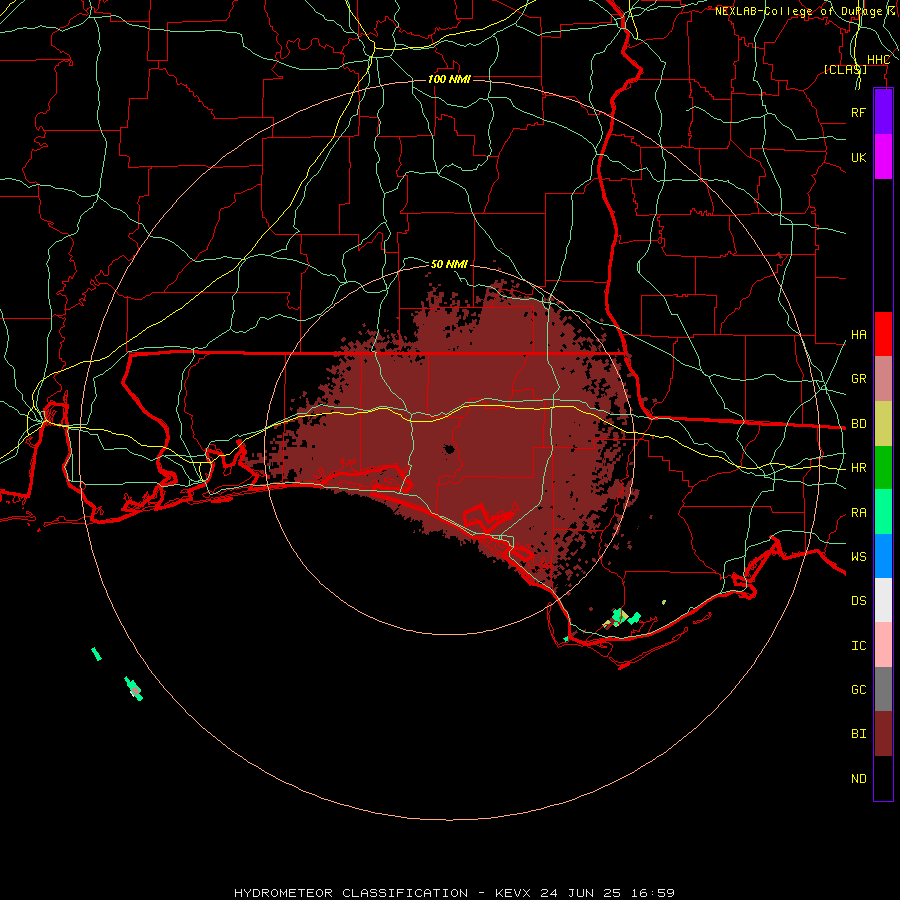Click the DS legend label

pos(858,600)
